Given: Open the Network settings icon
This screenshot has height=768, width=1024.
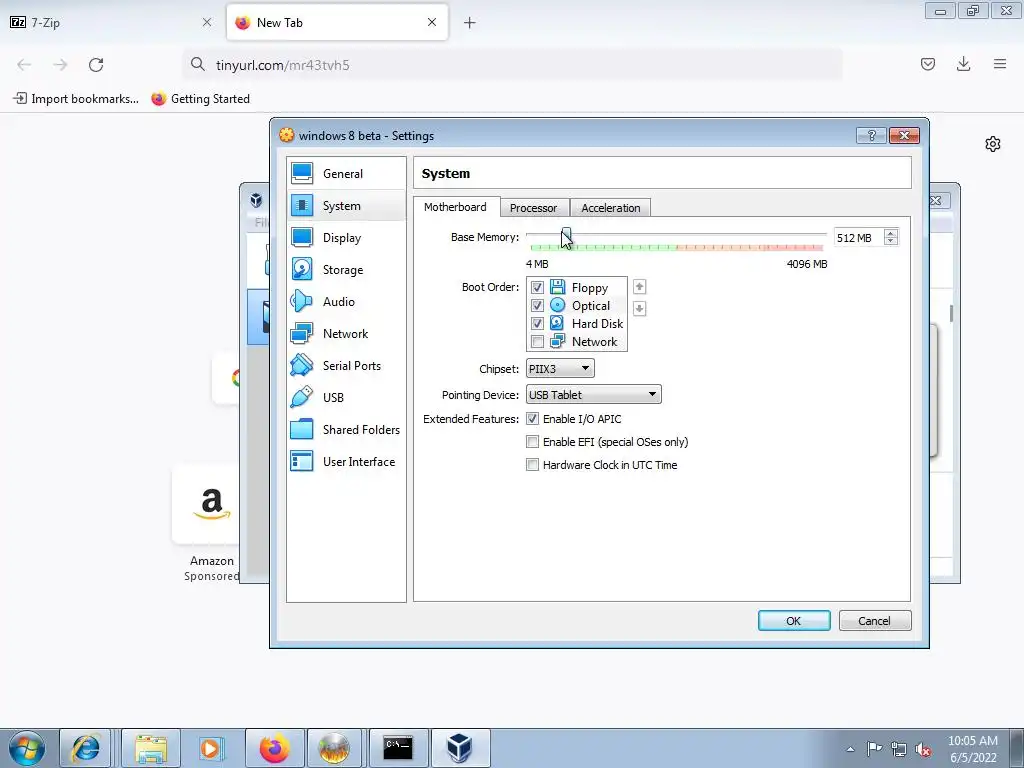Looking at the screenshot, I should click(x=302, y=333).
